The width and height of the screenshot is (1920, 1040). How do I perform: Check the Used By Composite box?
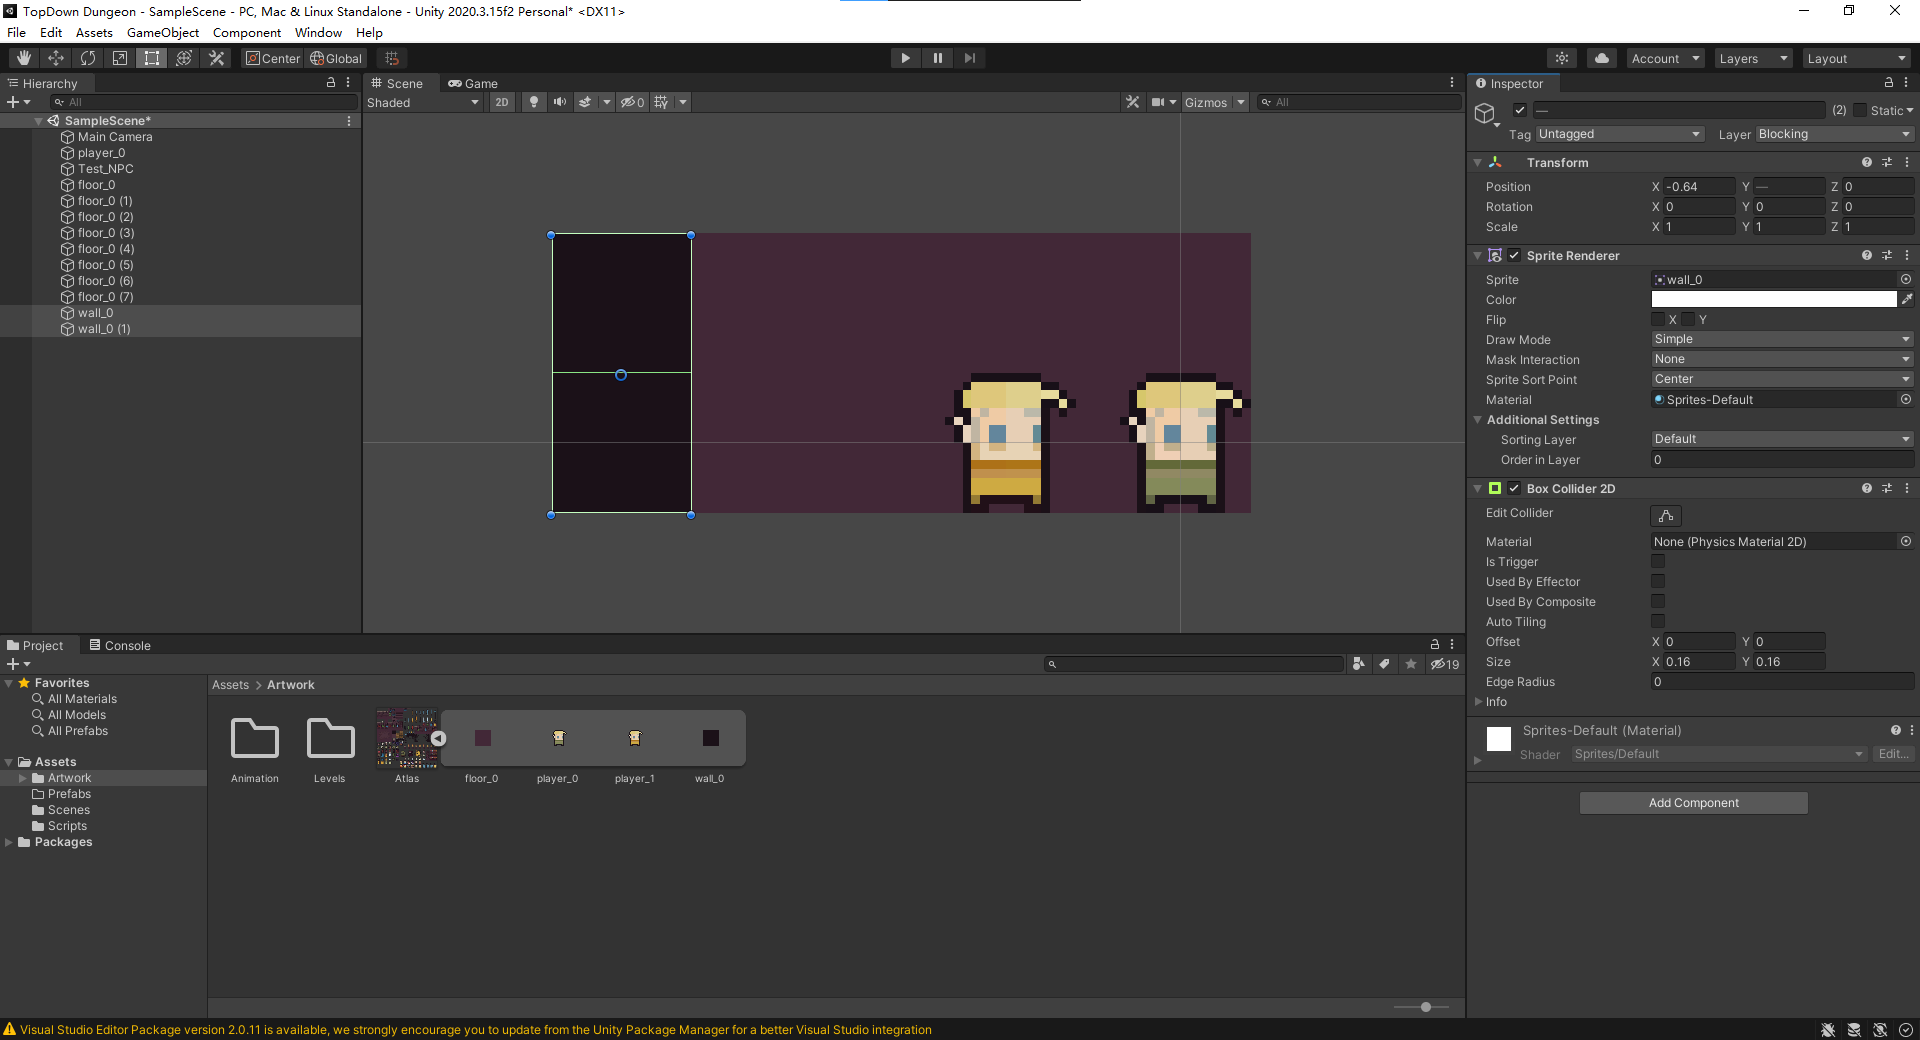click(1658, 602)
